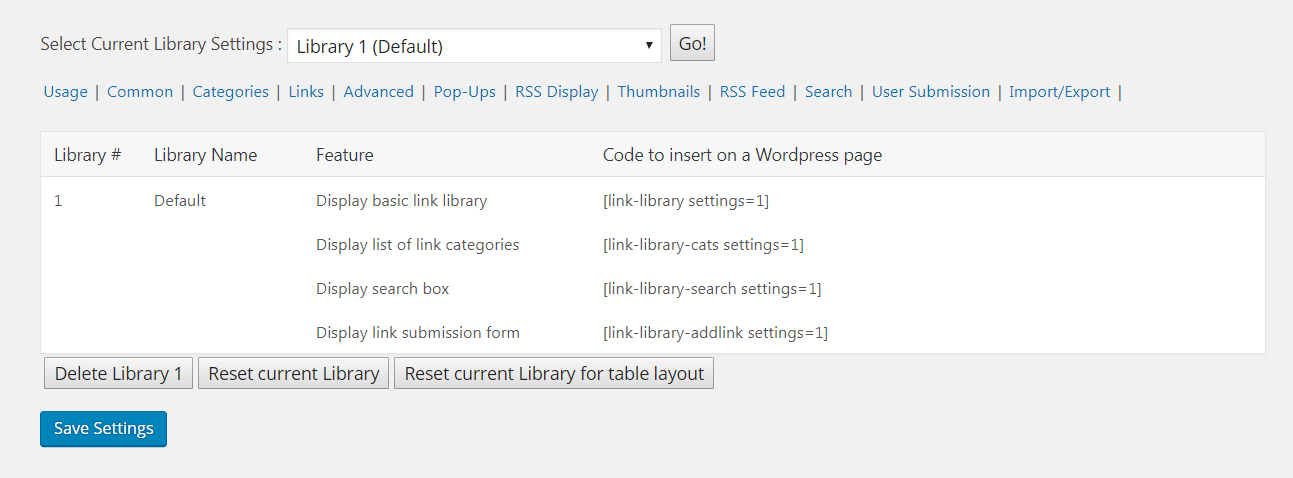Click the link-library-addlink shortcode text

coord(715,333)
